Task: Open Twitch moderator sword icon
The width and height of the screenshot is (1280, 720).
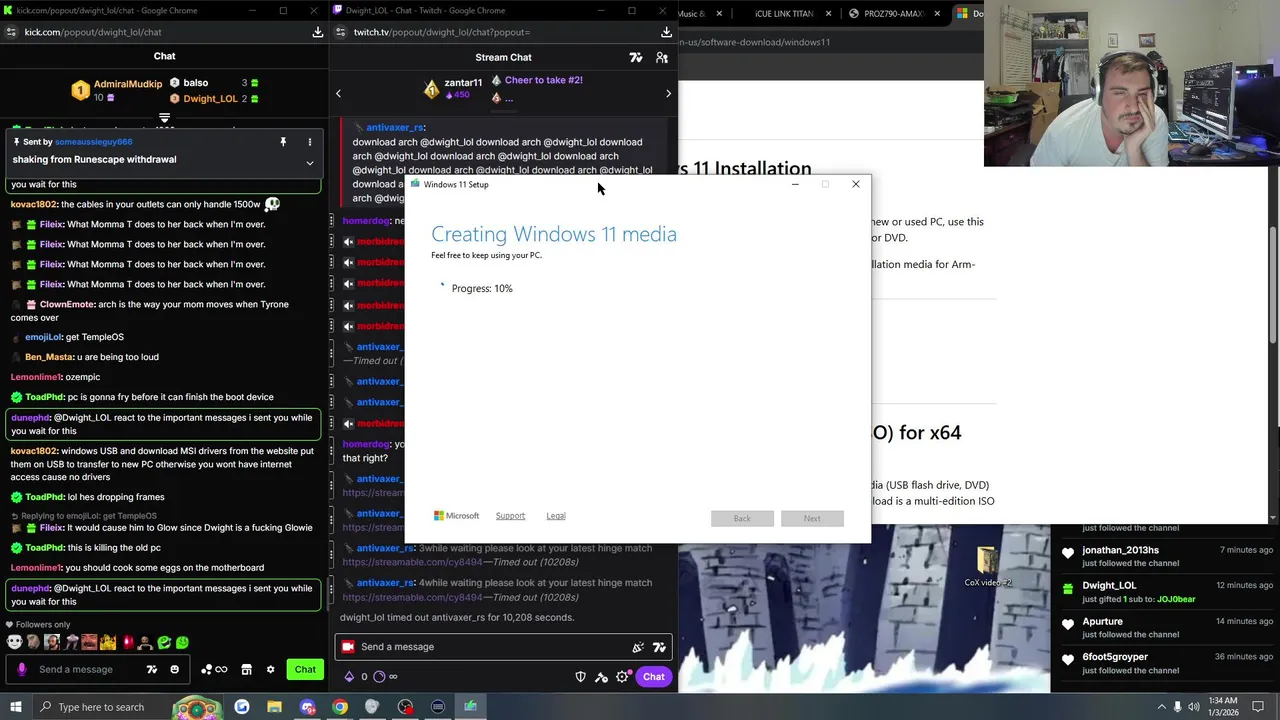Action: [601, 677]
